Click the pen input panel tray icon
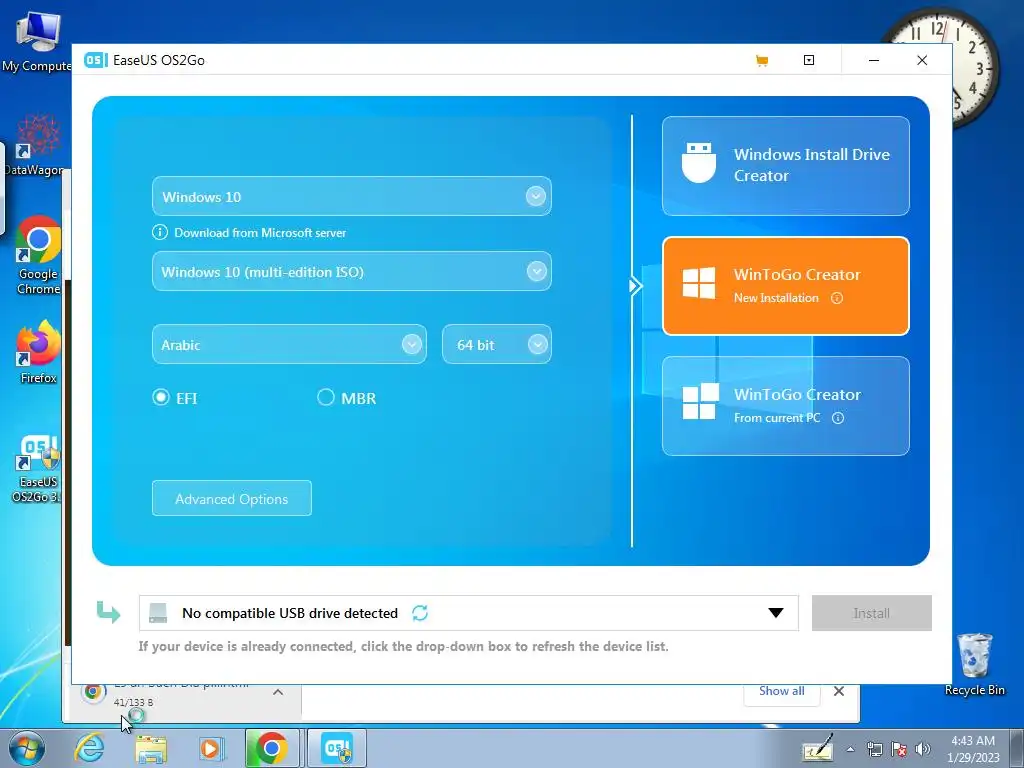 click(x=818, y=748)
